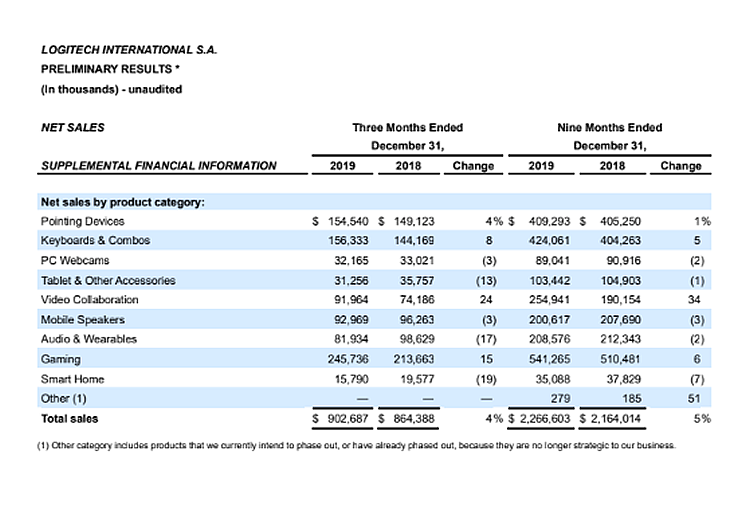Viewport: 750px width, 510px height.
Task: Click the nine-month value 510,481
Action: 620,359
